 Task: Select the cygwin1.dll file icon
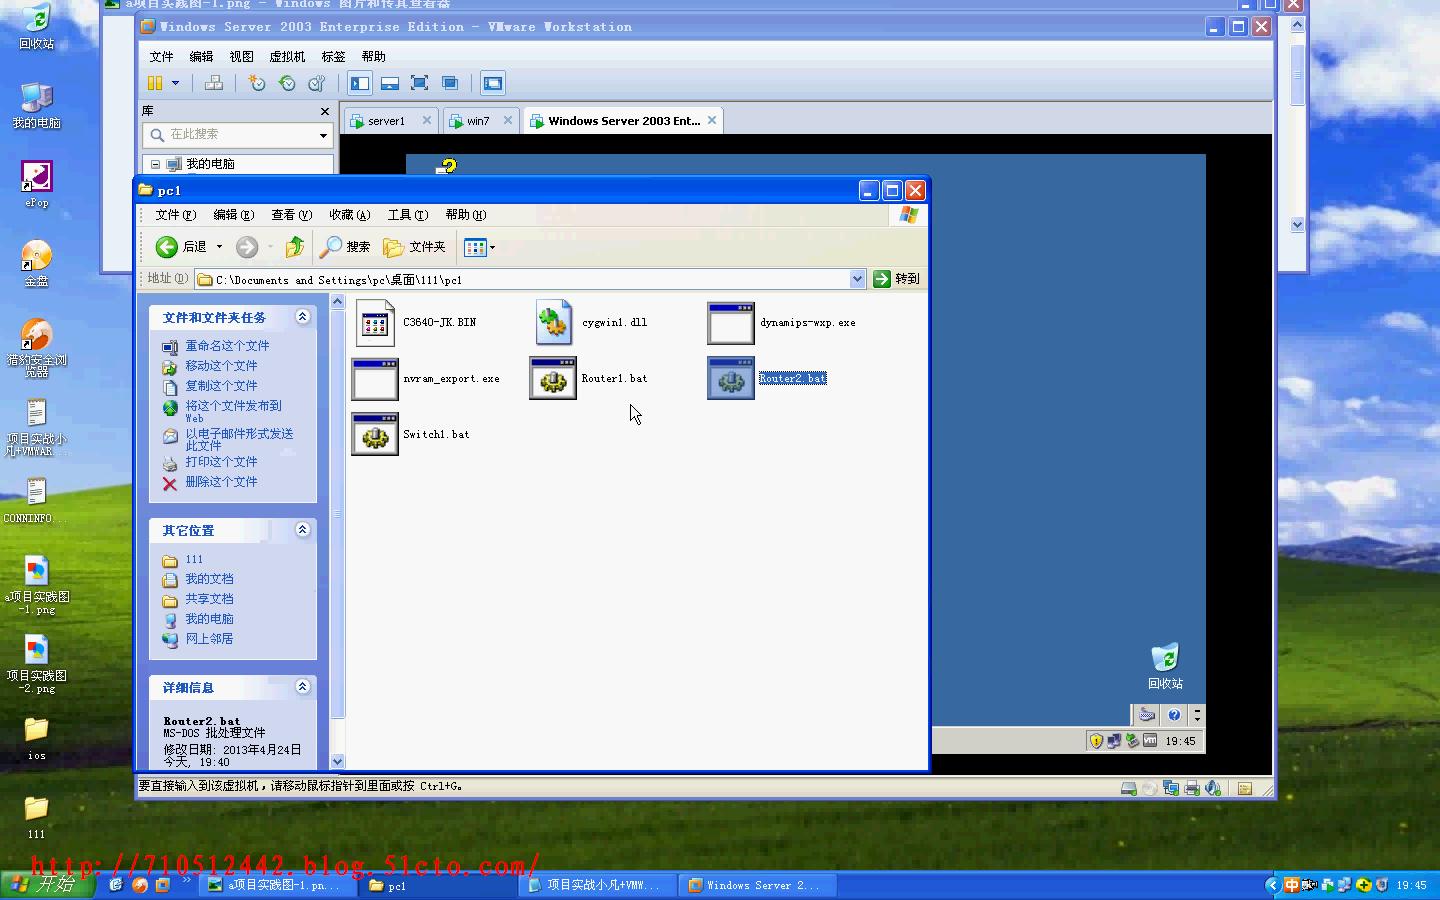click(x=553, y=323)
